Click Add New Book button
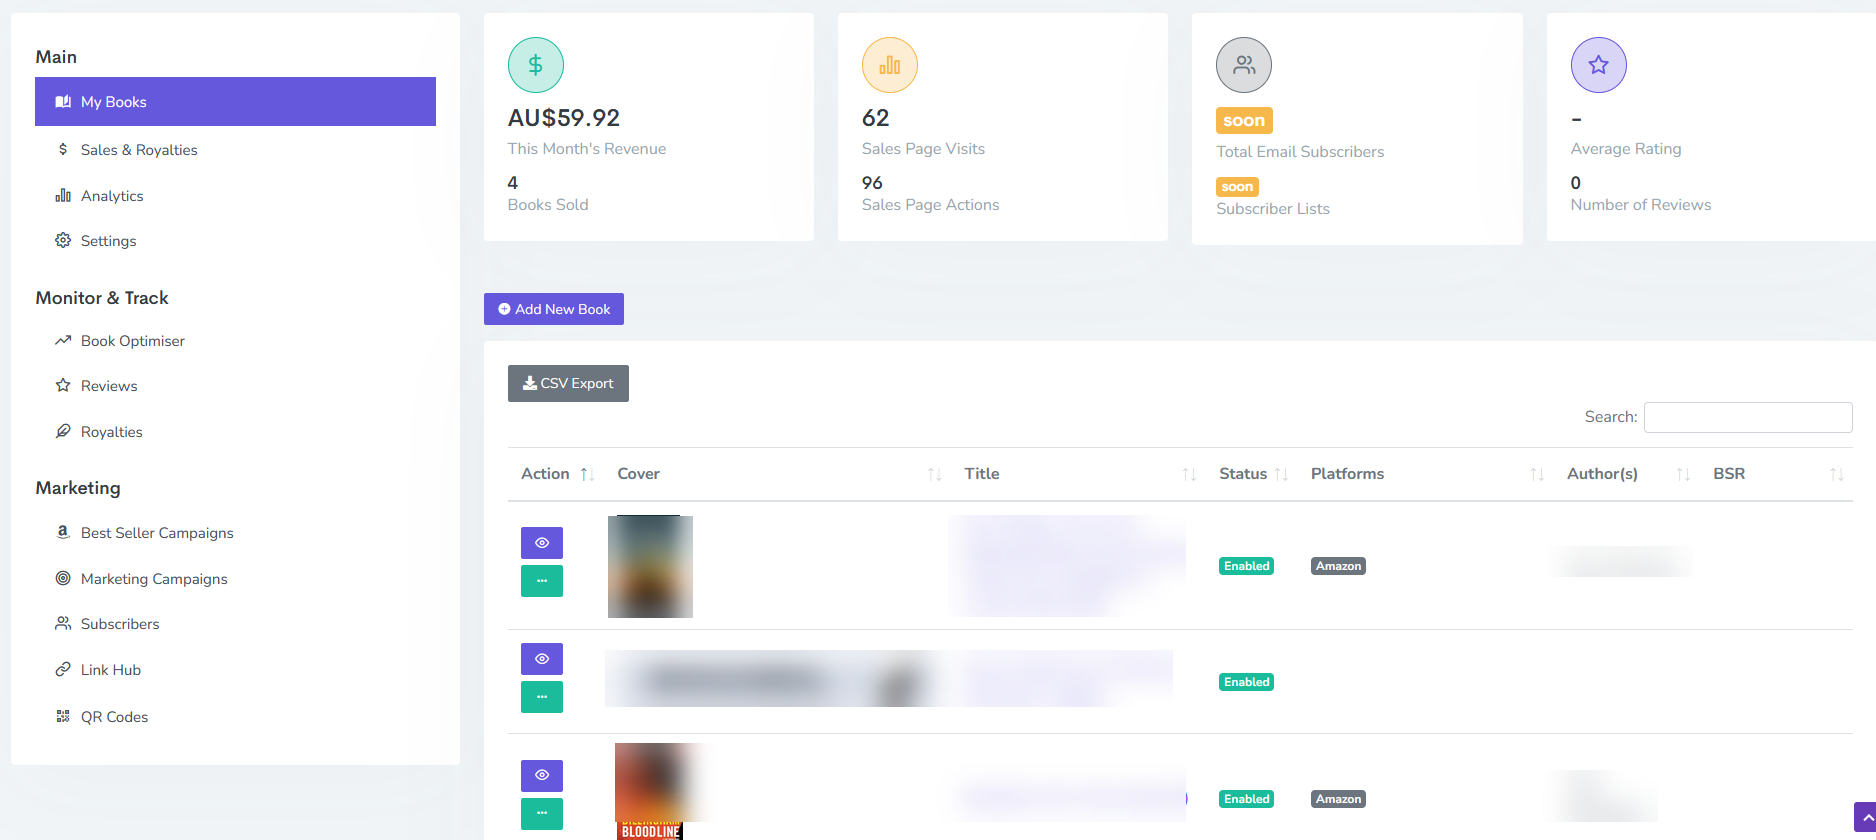 [x=554, y=309]
